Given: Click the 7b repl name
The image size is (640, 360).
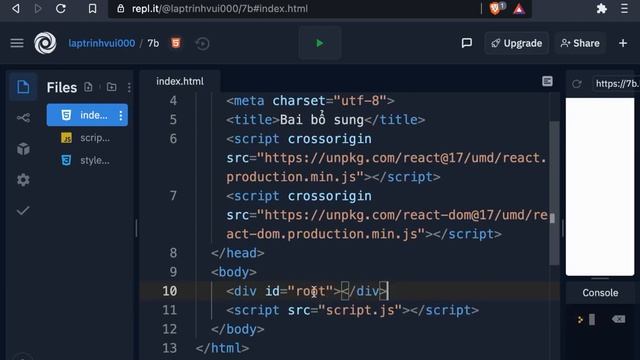Looking at the screenshot, I should tap(153, 43).
